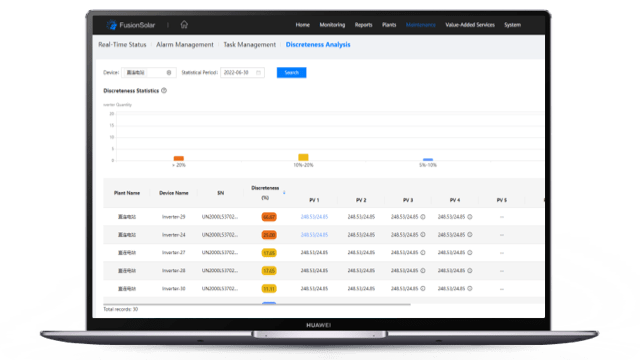
Task: Click Inverter-29 PV 3 info icon
Action: tap(423, 217)
